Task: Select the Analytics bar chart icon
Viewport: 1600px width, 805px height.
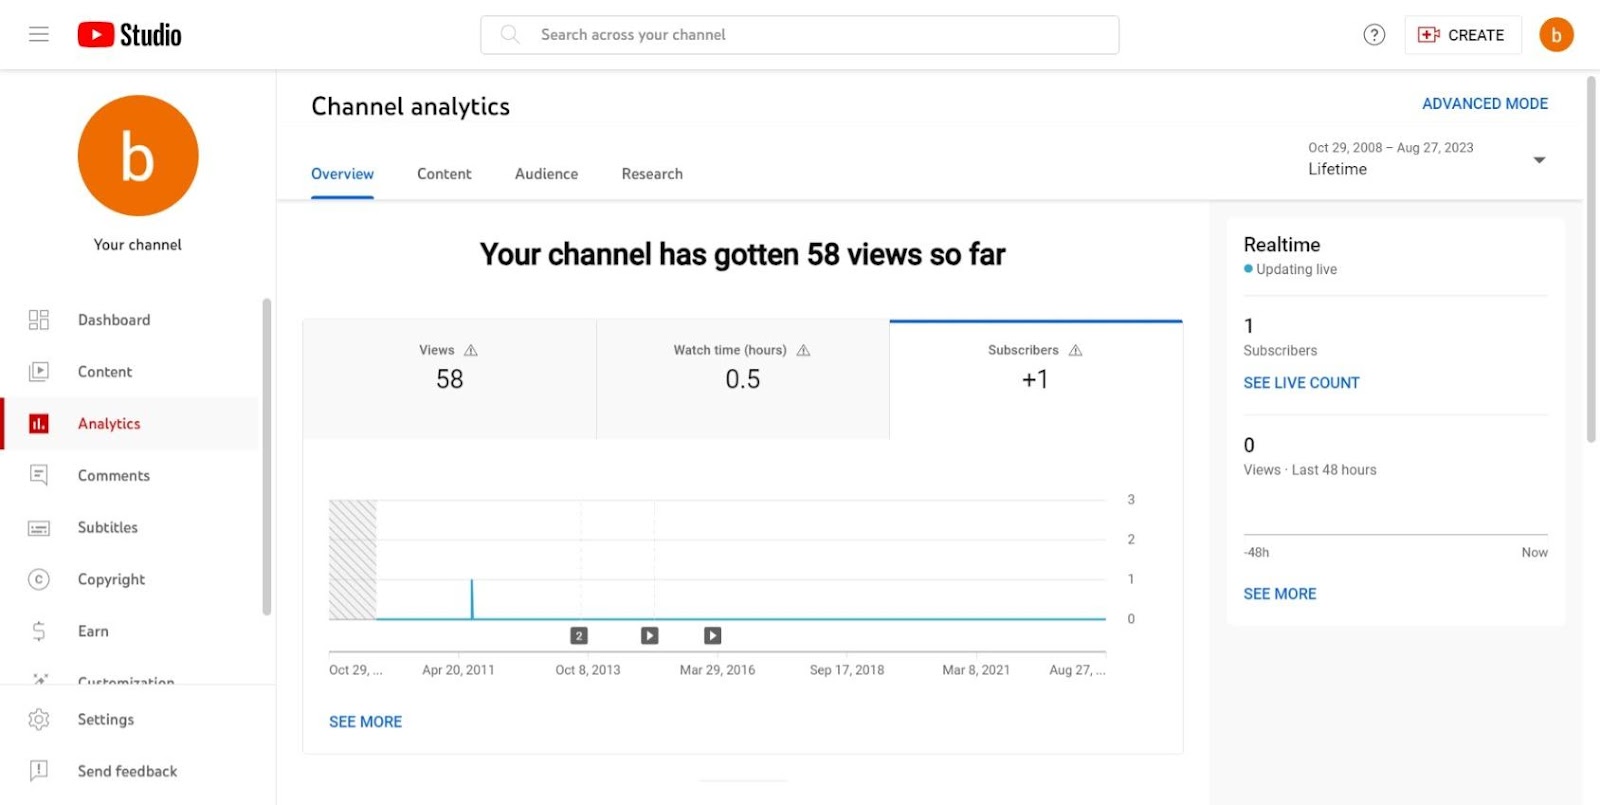Action: 39,424
